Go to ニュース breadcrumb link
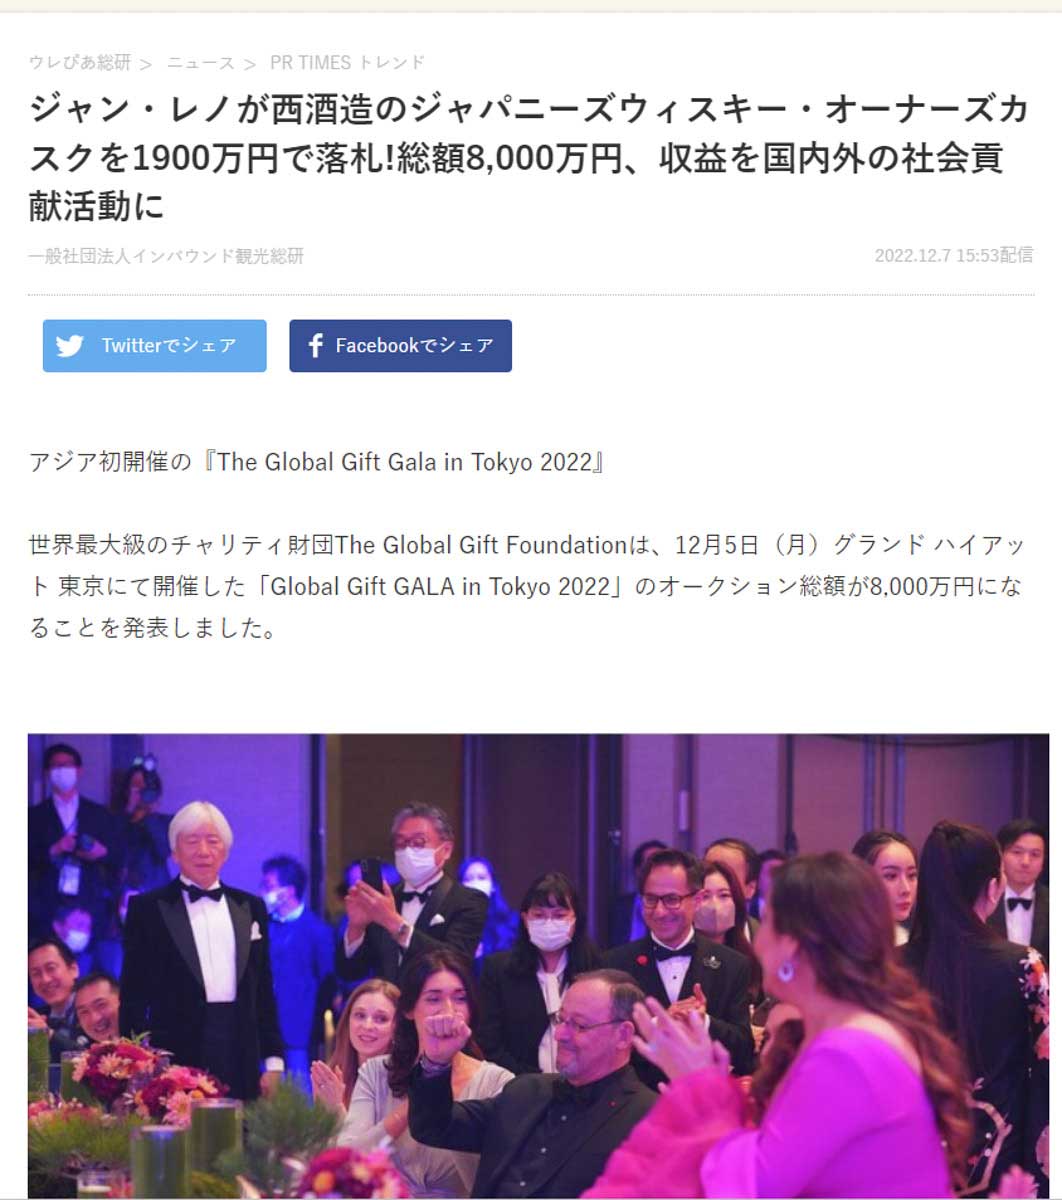 200,63
